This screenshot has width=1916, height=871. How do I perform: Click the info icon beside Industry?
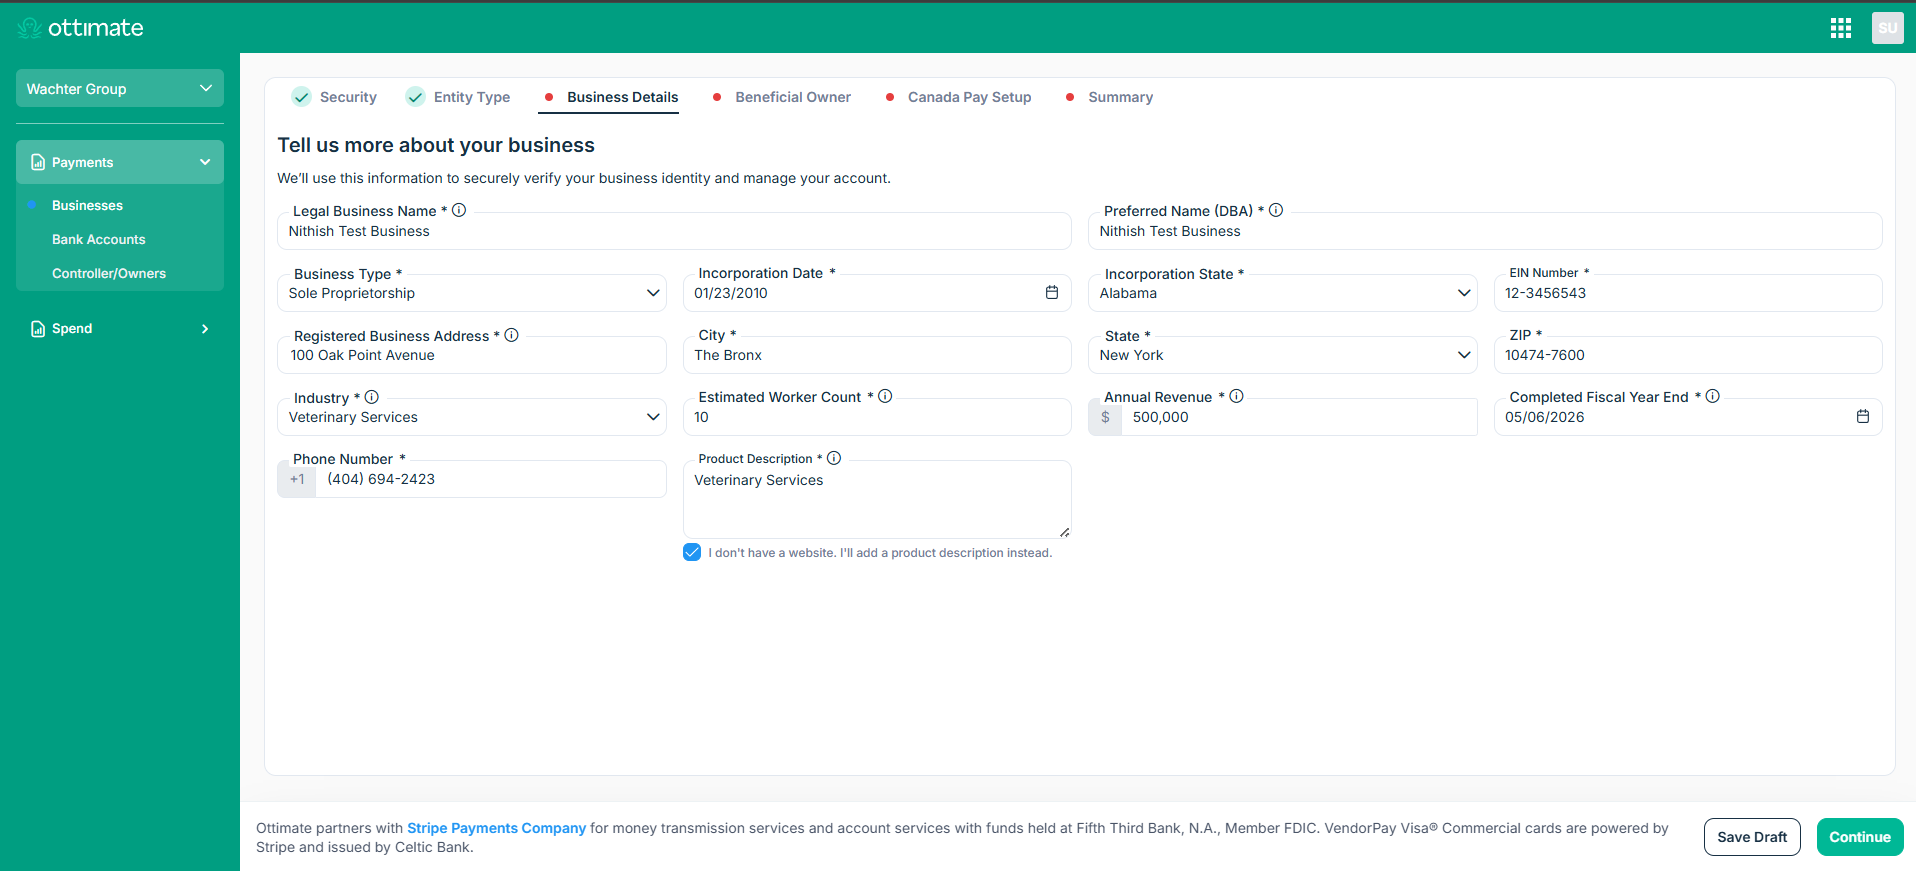click(x=371, y=397)
